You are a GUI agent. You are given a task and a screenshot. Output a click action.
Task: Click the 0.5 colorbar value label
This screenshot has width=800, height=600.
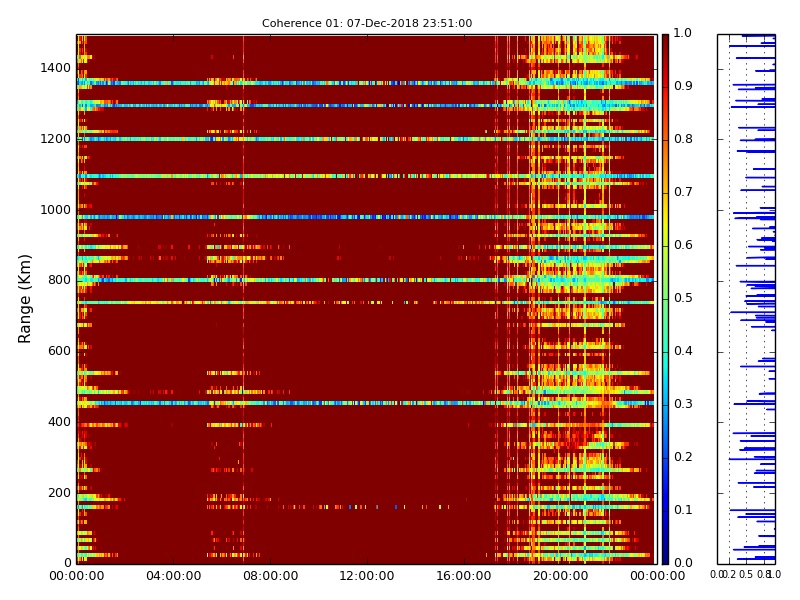[x=682, y=298]
